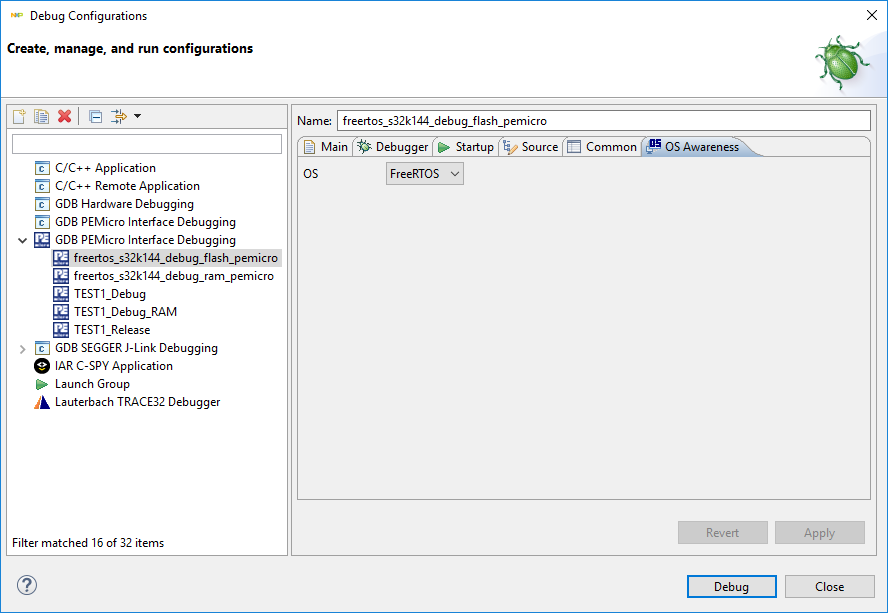Open the OS FreeRTOS combo box
This screenshot has width=888, height=613.
[425, 174]
